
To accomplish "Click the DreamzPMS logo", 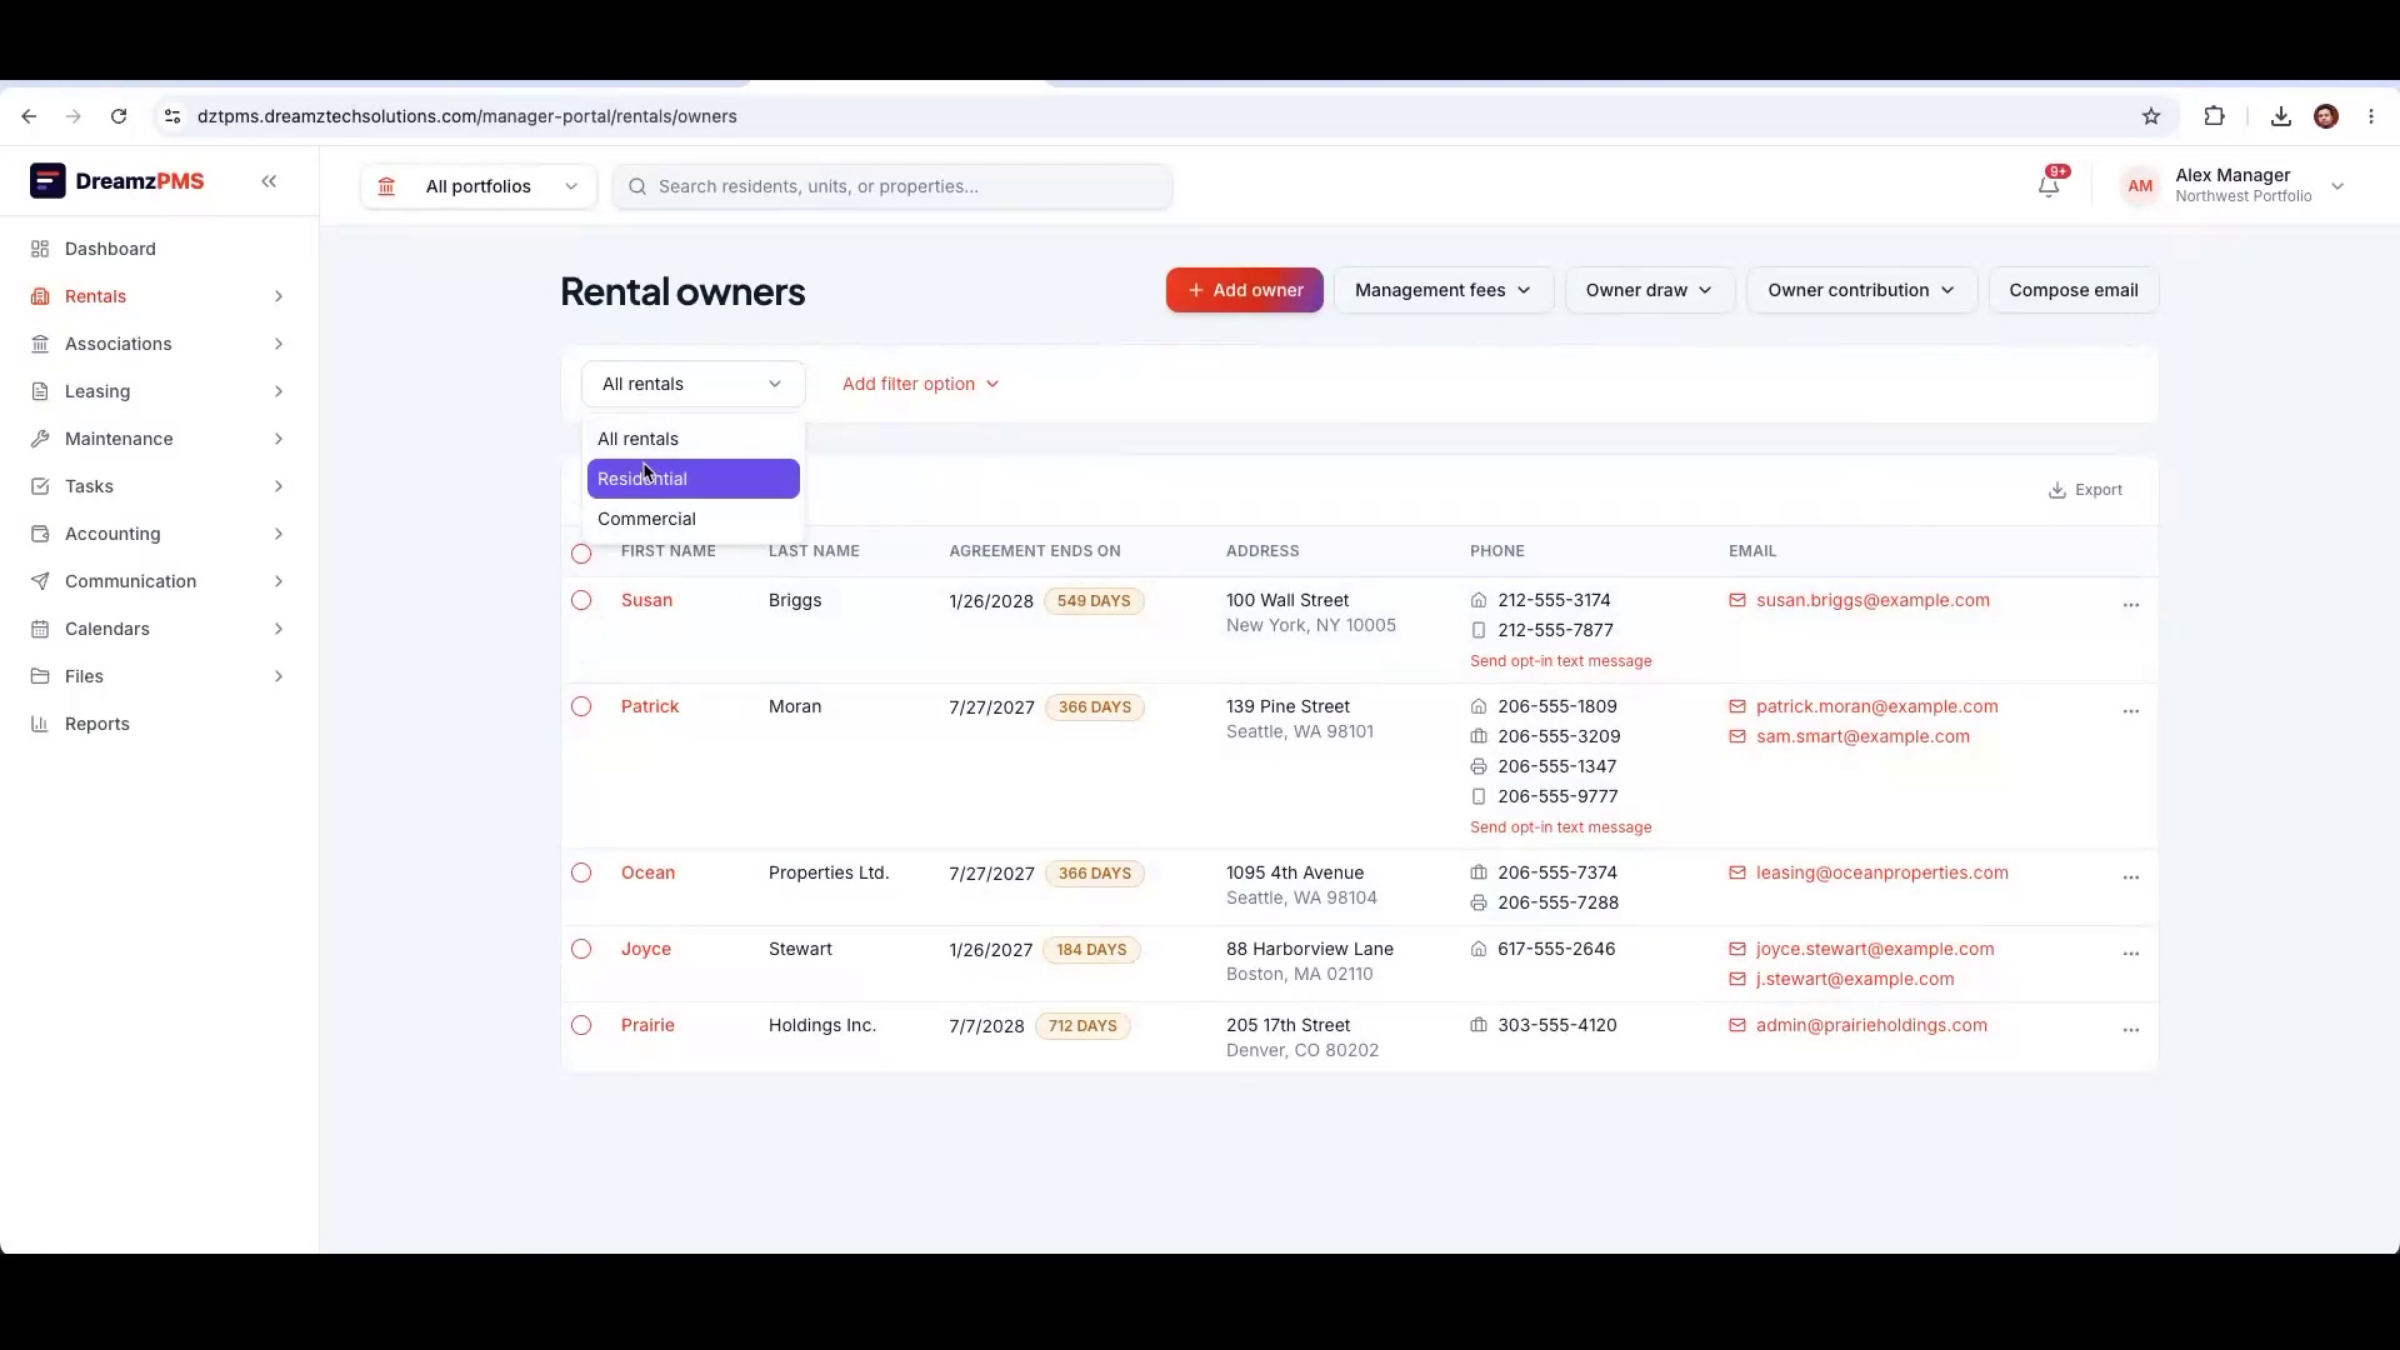I will (117, 181).
